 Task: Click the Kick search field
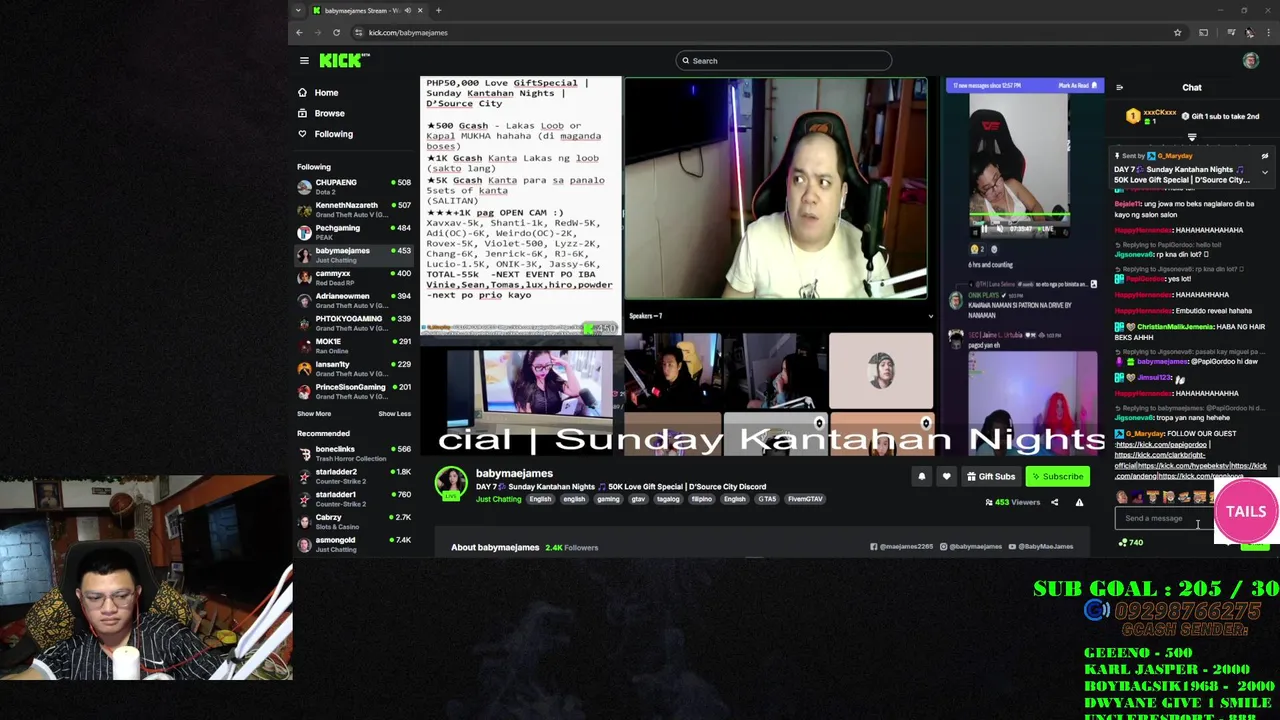[783, 61]
